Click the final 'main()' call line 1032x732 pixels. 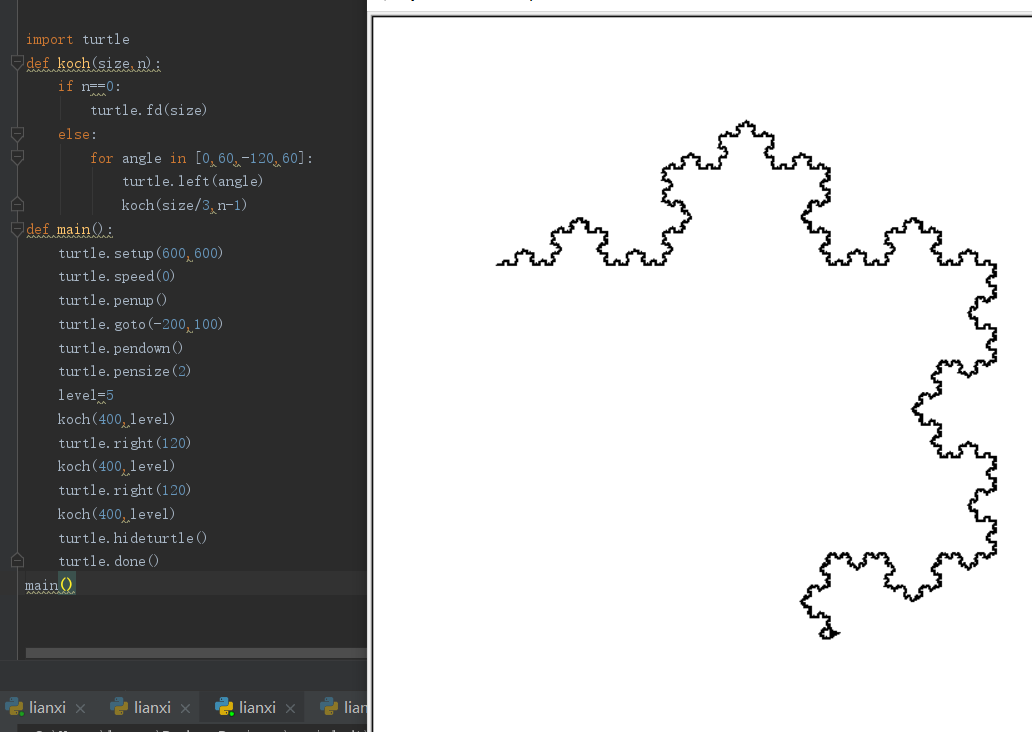pyautogui.click(x=50, y=585)
